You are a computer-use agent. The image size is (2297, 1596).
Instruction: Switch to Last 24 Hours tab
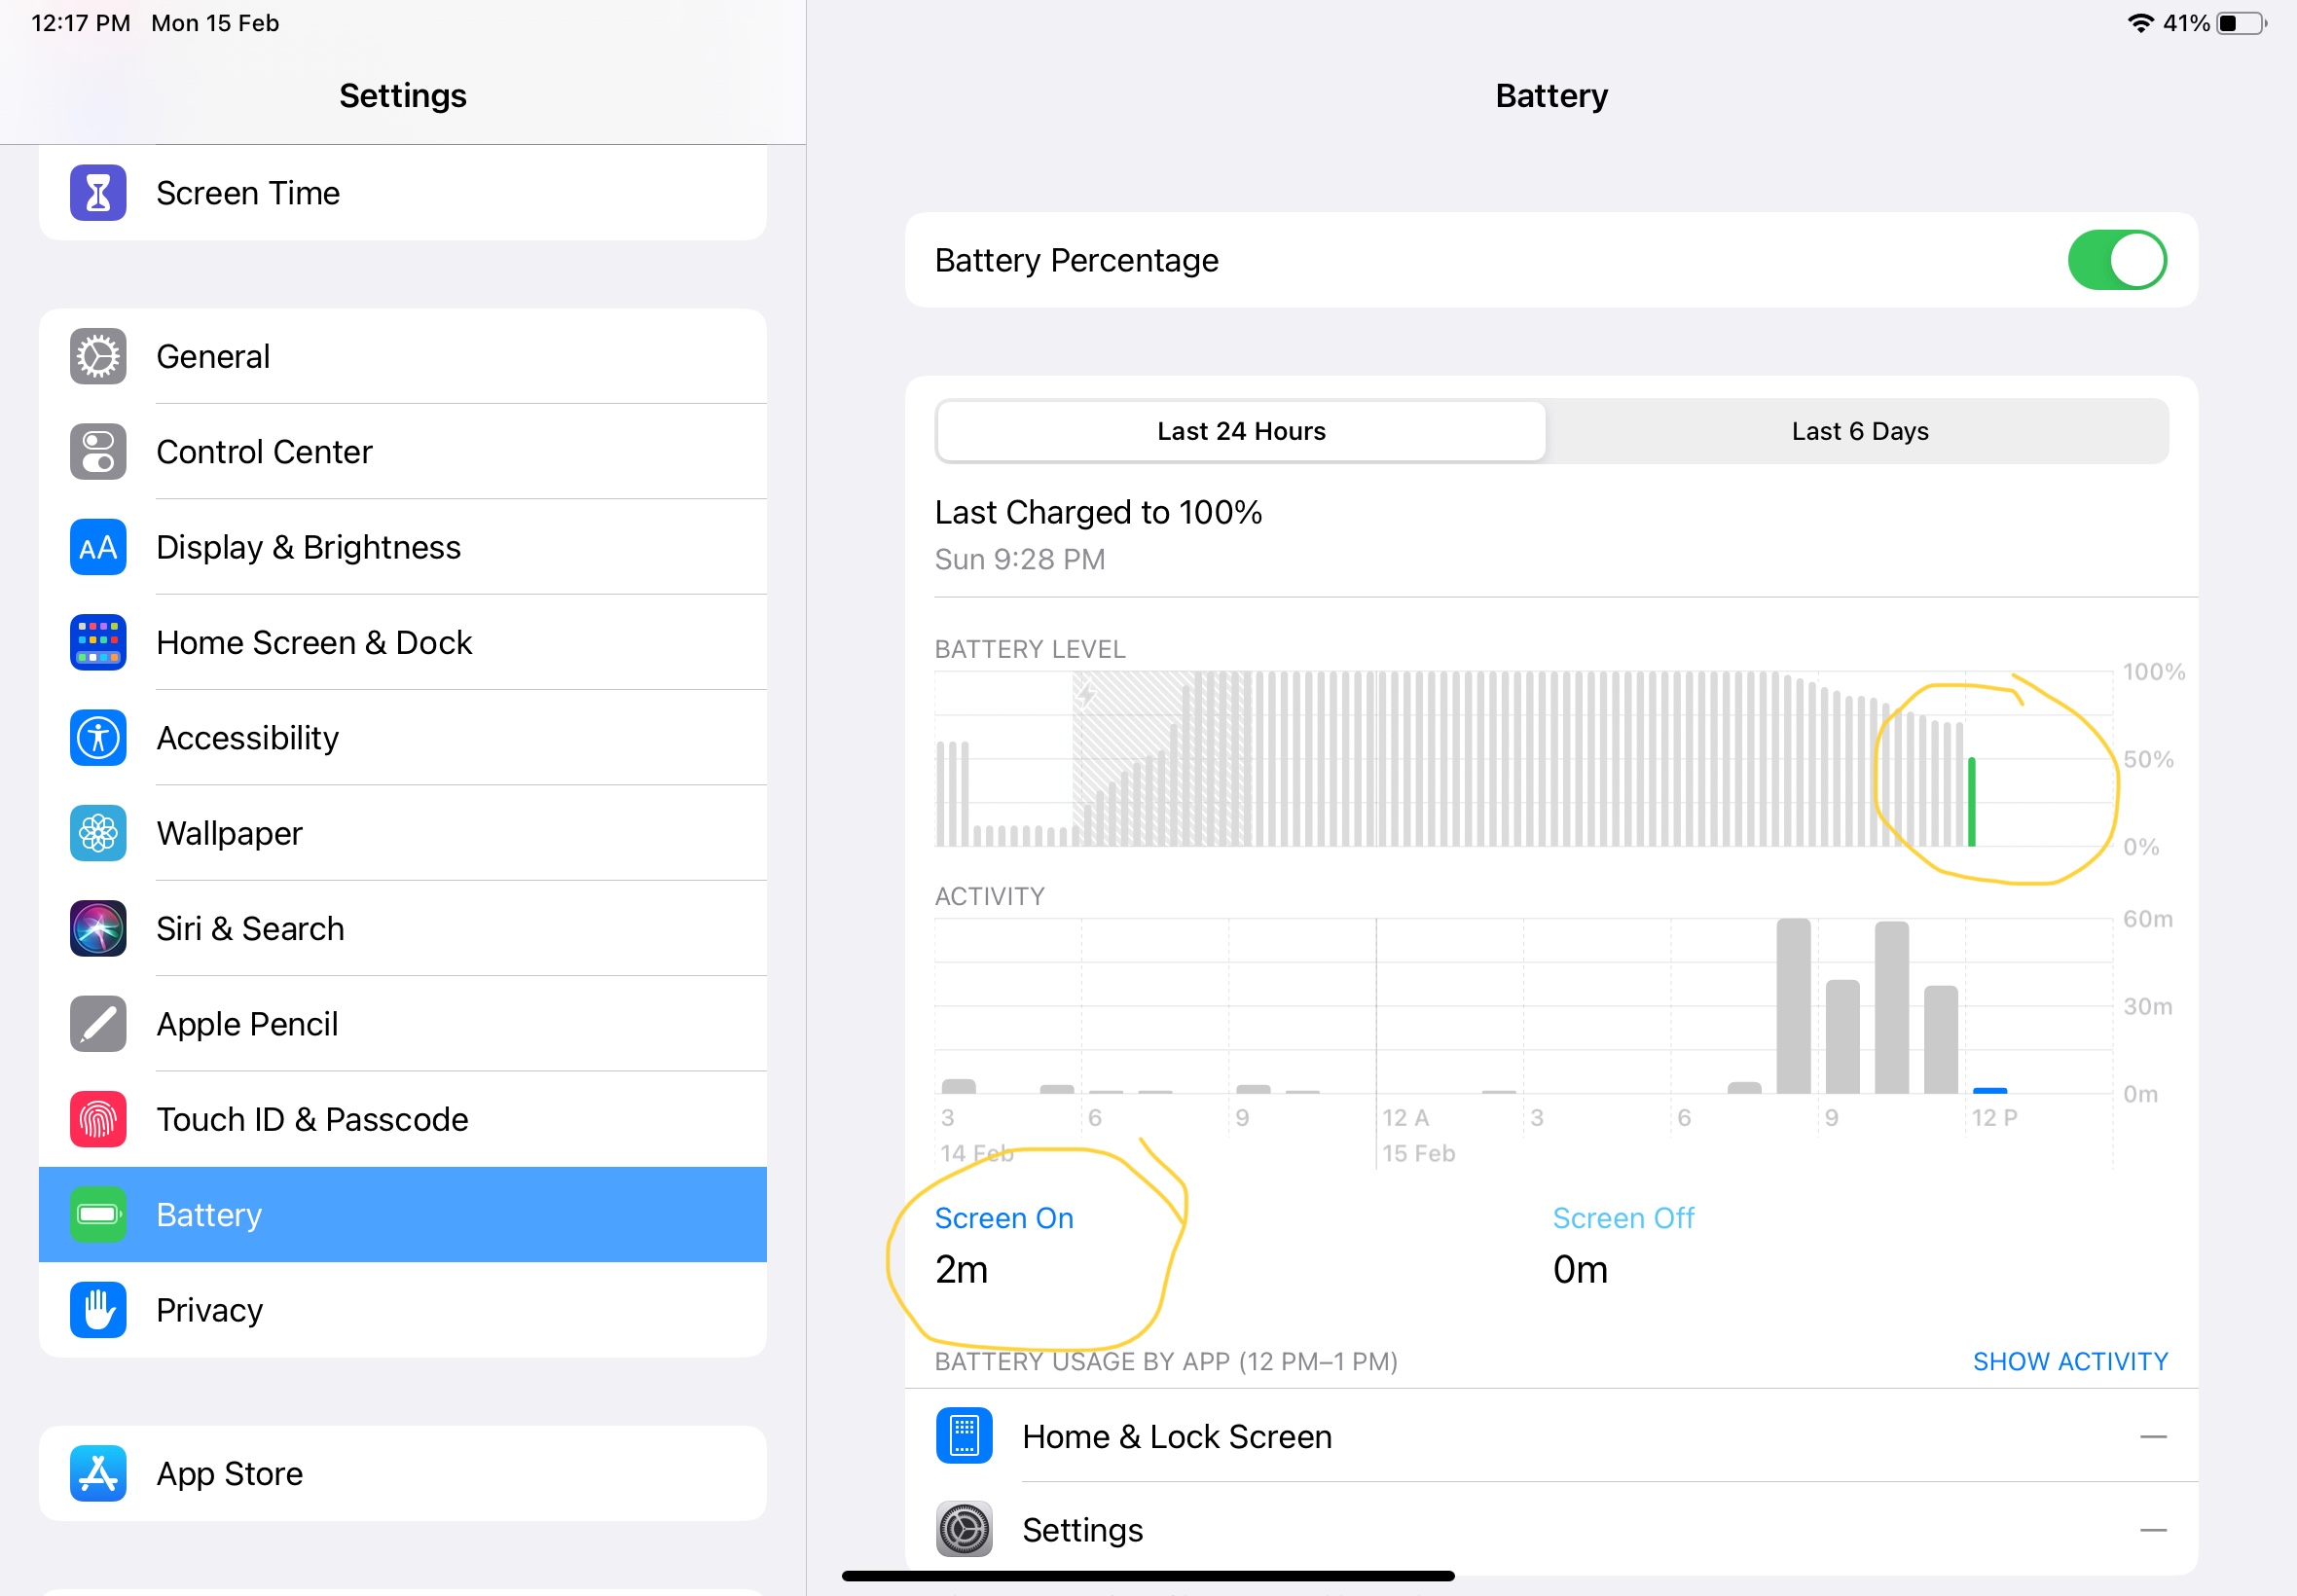pos(1240,431)
